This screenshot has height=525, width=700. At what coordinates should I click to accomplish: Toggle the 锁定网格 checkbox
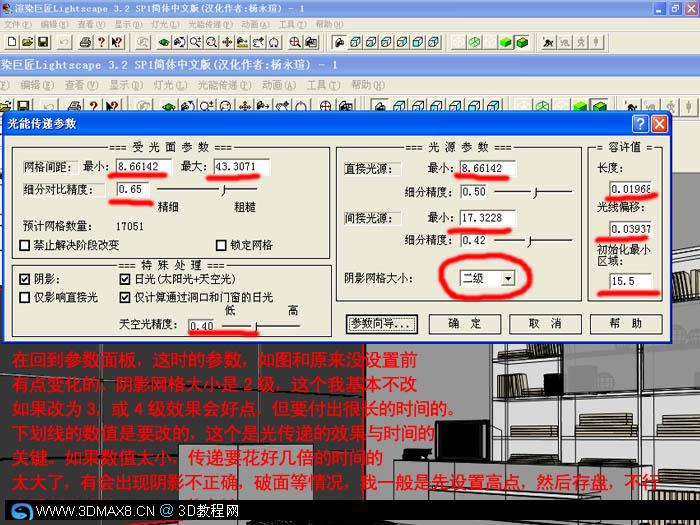(221, 245)
